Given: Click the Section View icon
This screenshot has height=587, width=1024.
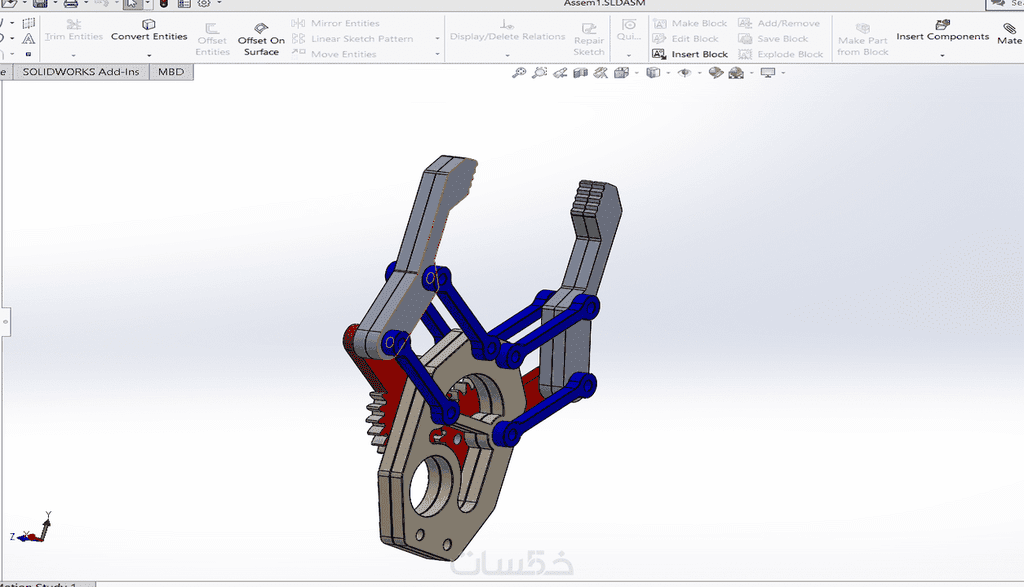Looking at the screenshot, I should tap(580, 72).
